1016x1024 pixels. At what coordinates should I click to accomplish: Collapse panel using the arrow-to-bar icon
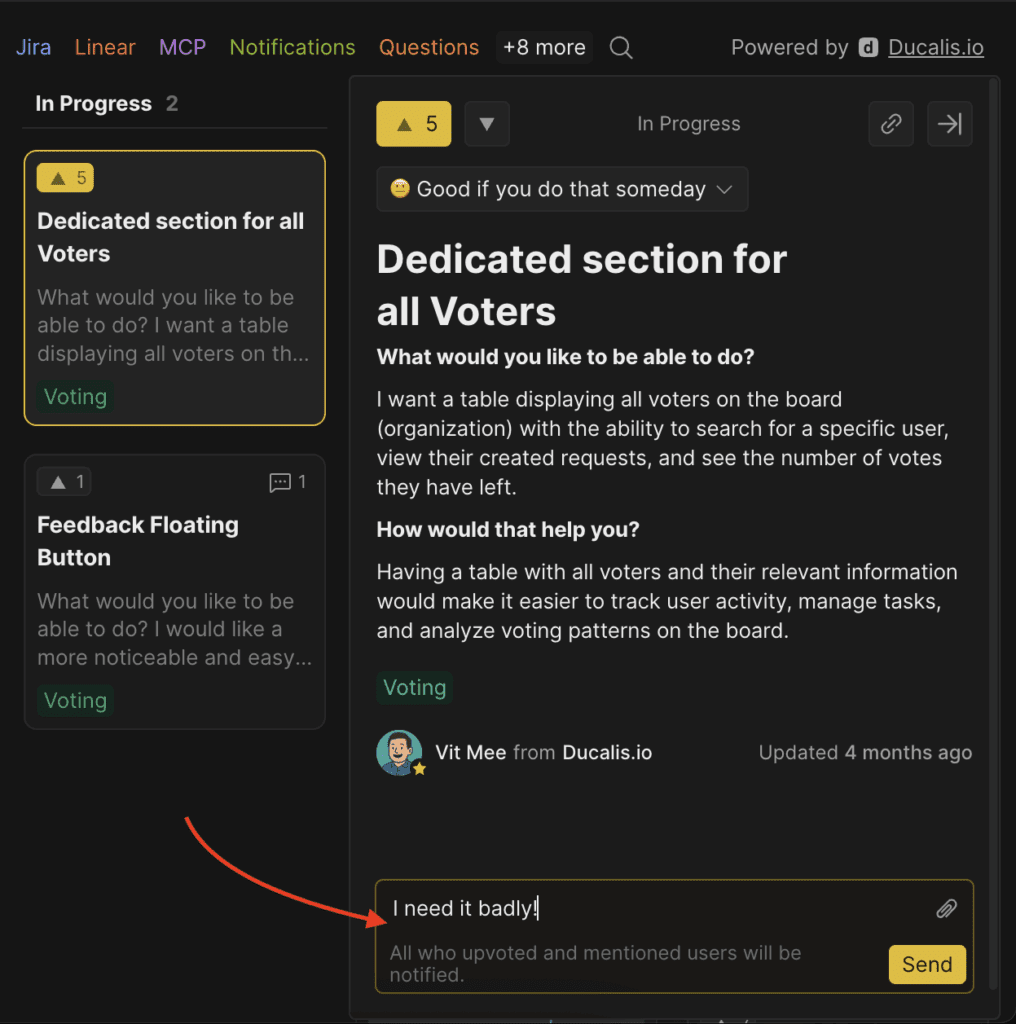click(949, 124)
